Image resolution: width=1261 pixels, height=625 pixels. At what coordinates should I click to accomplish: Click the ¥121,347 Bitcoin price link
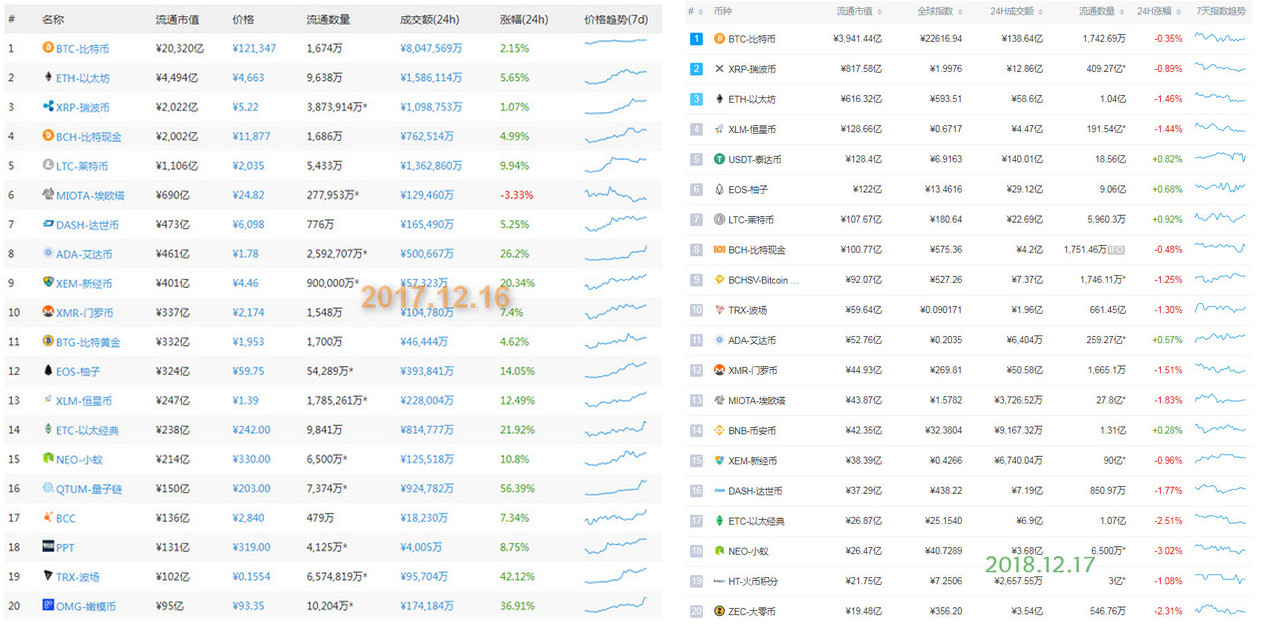click(x=254, y=48)
